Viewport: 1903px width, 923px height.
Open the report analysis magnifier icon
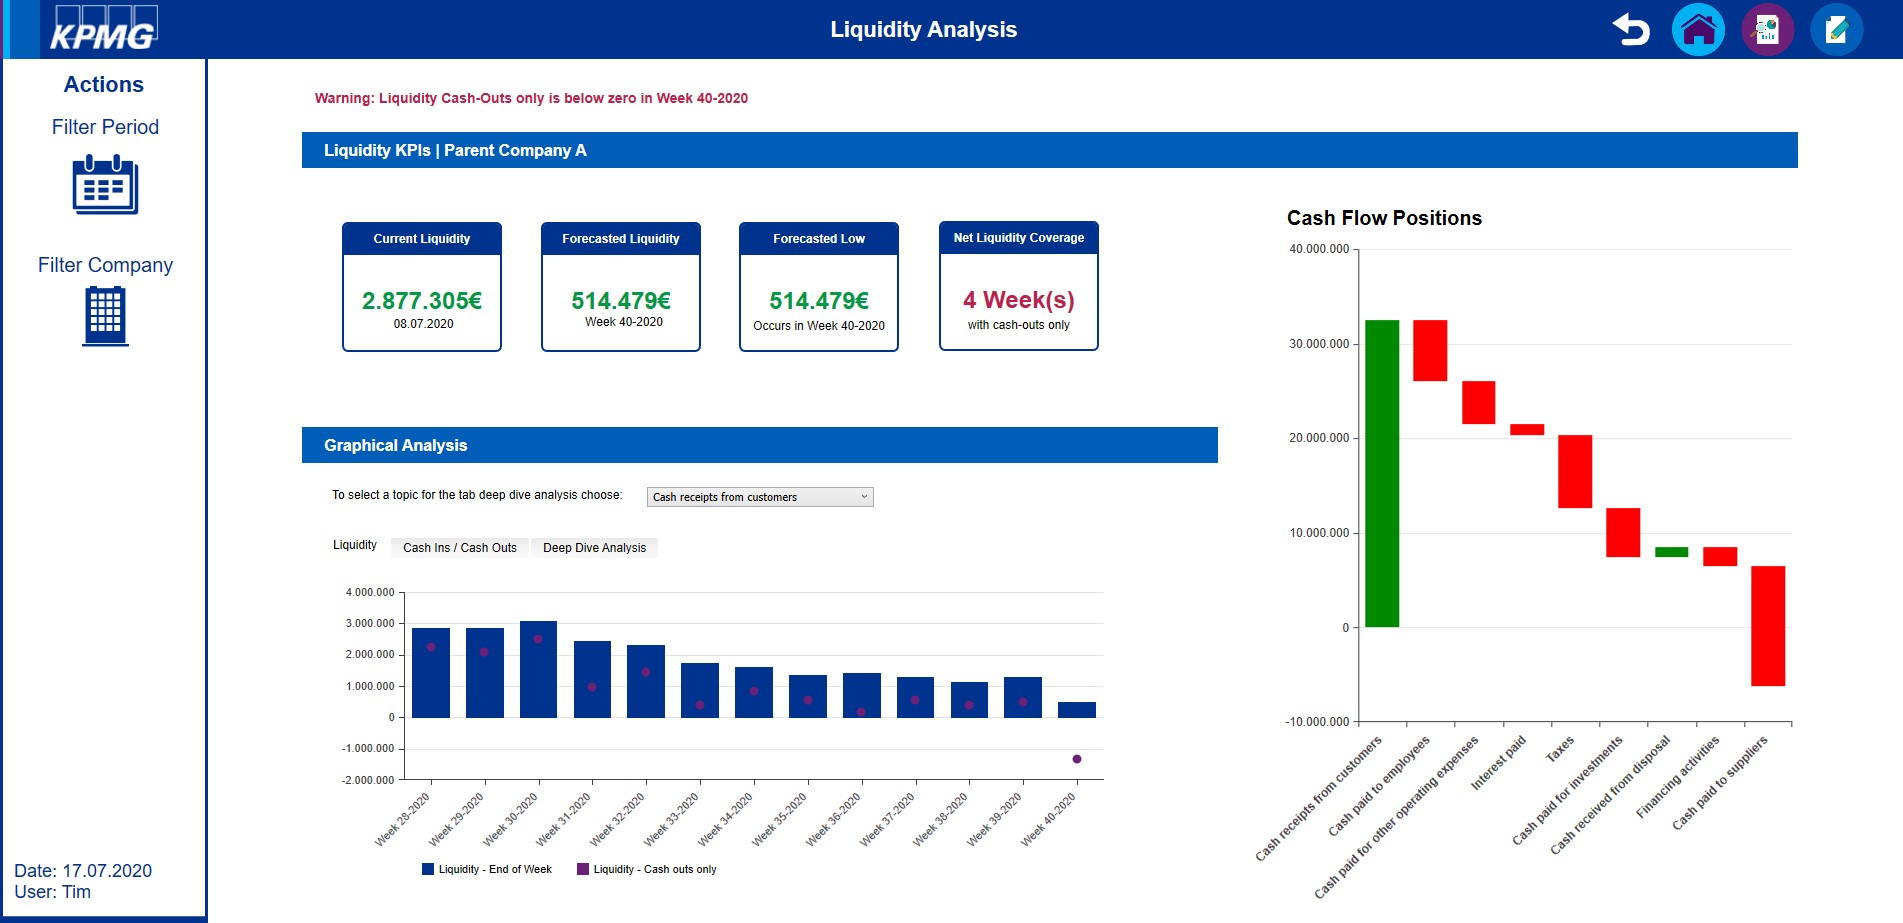click(1767, 30)
